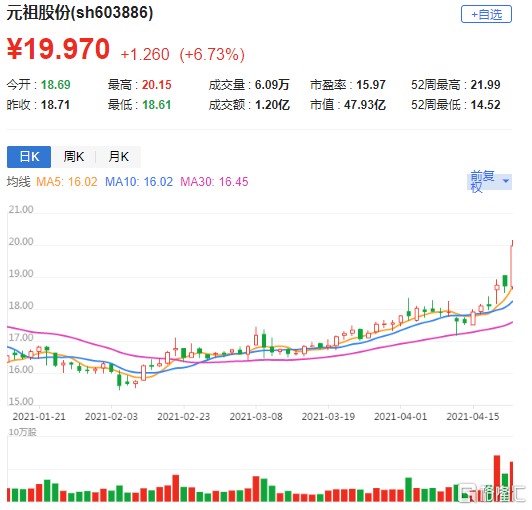The width and height of the screenshot is (532, 510).
Task: Click 成交量 value 6.09万
Action: (272, 84)
